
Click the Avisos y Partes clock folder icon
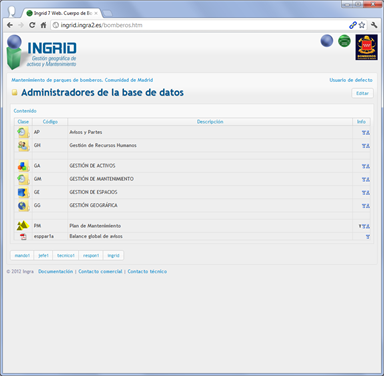[x=23, y=132]
